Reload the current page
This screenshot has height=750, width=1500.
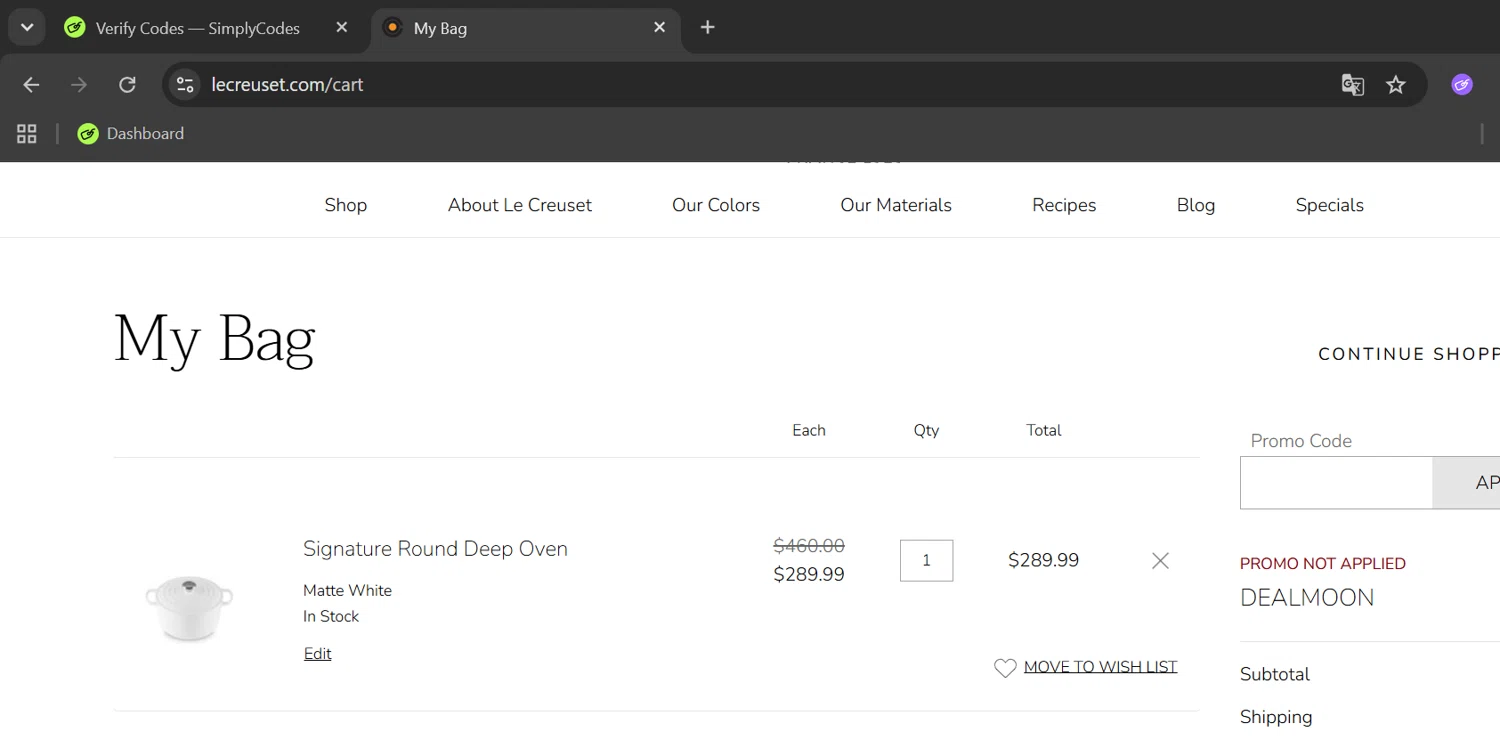tap(127, 85)
